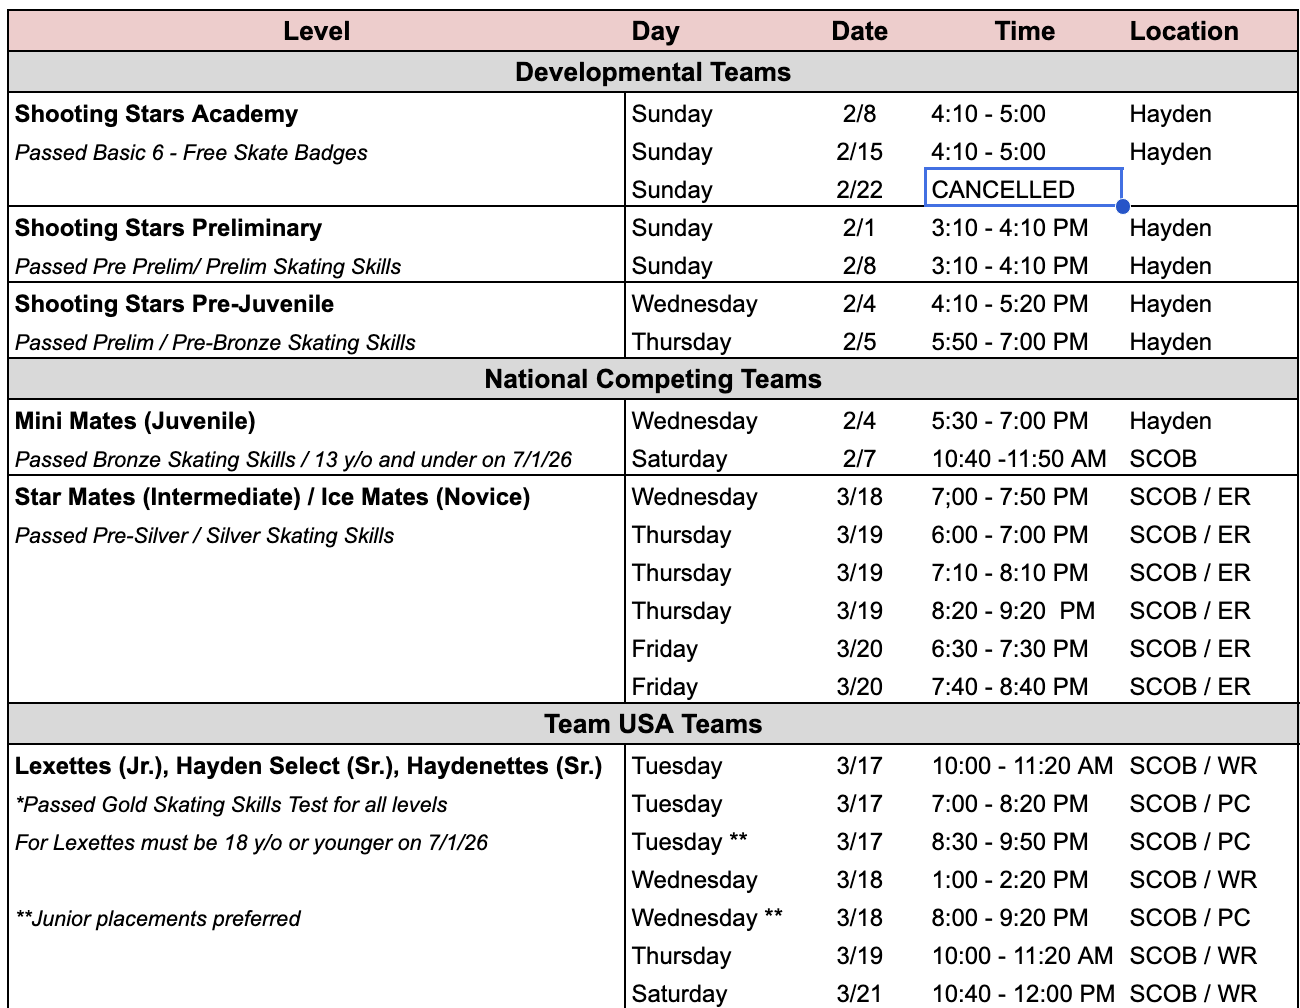The height and width of the screenshot is (1008, 1300).
Task: Click the selected CANCELLED cell
Action: pos(1022,189)
